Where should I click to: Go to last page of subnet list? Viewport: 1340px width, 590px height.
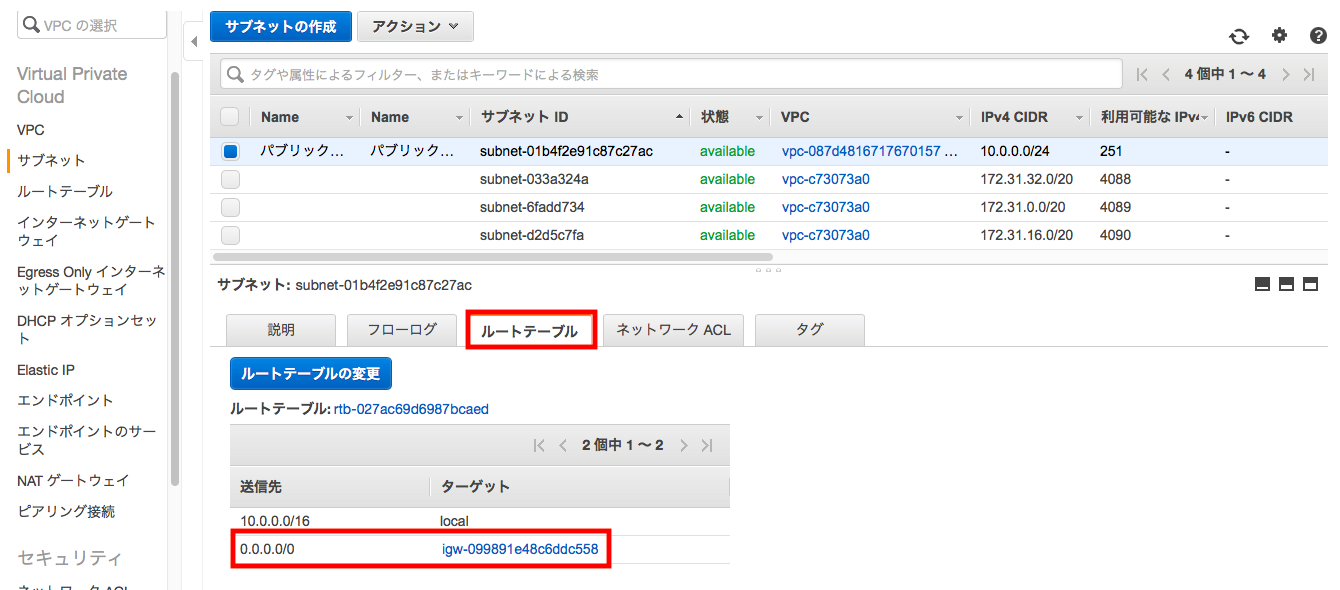pyautogui.click(x=1309, y=74)
